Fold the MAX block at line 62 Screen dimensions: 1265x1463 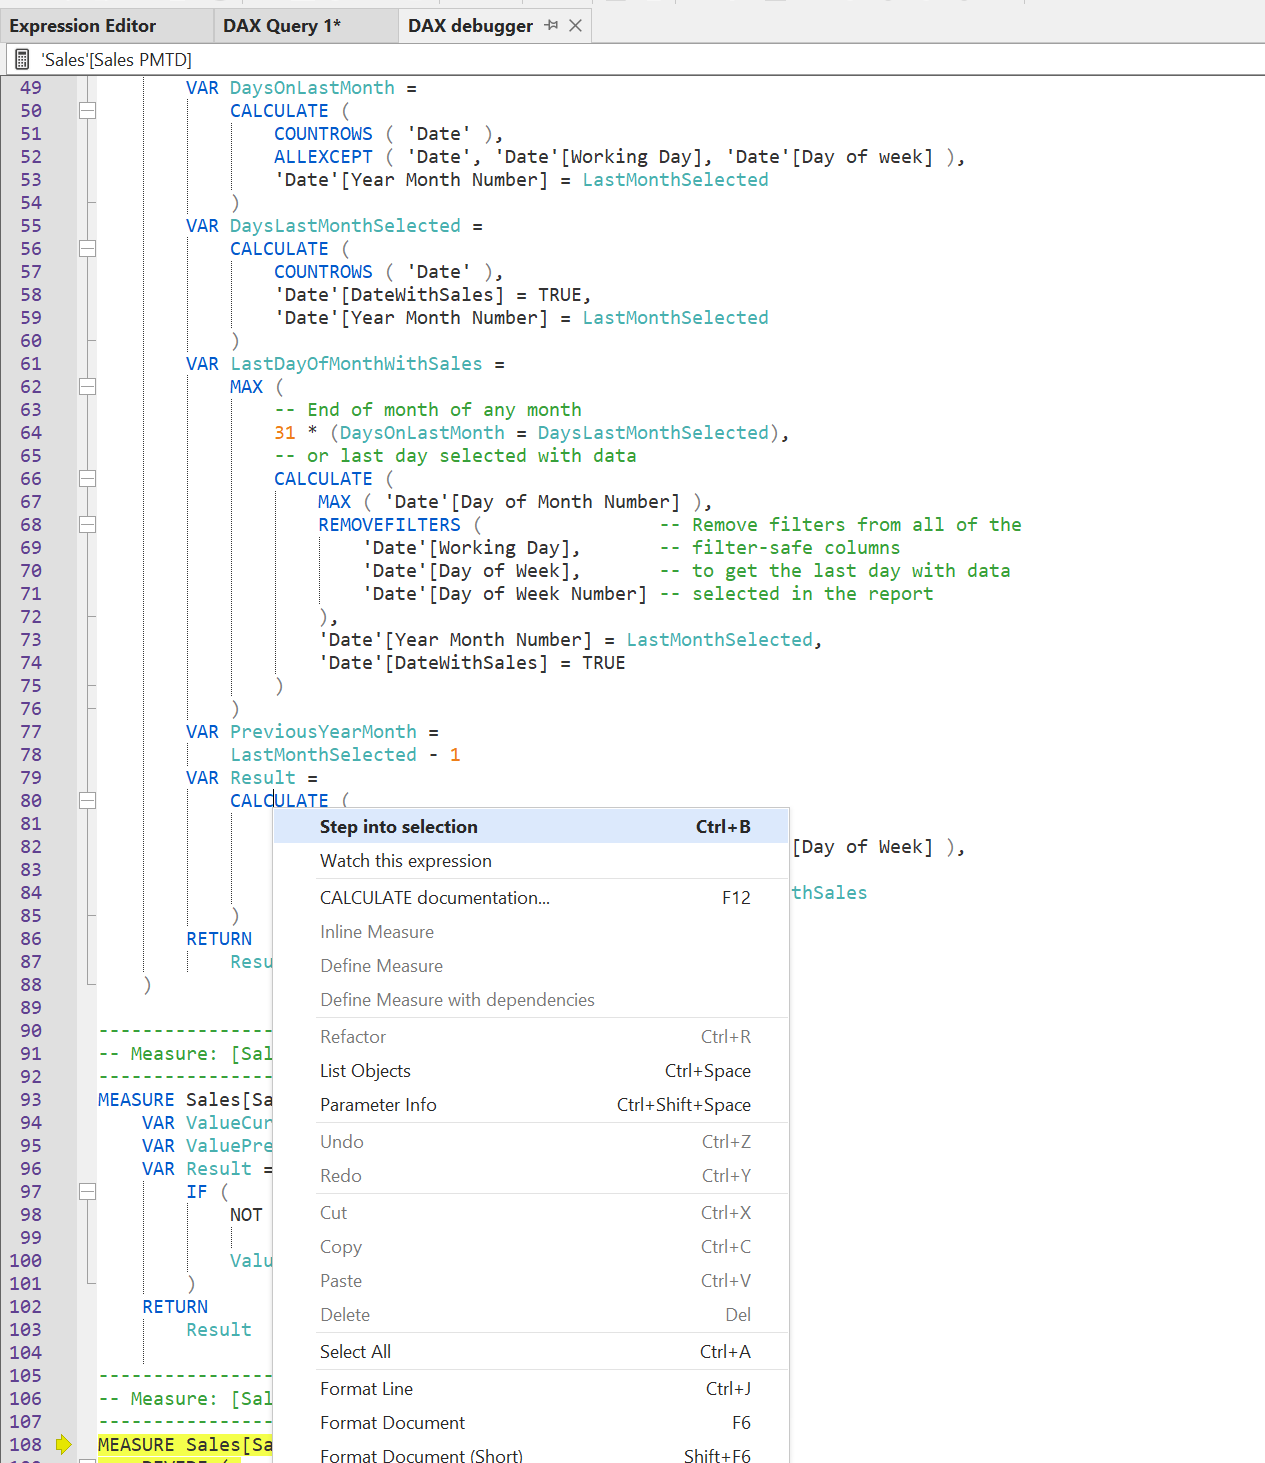point(88,387)
